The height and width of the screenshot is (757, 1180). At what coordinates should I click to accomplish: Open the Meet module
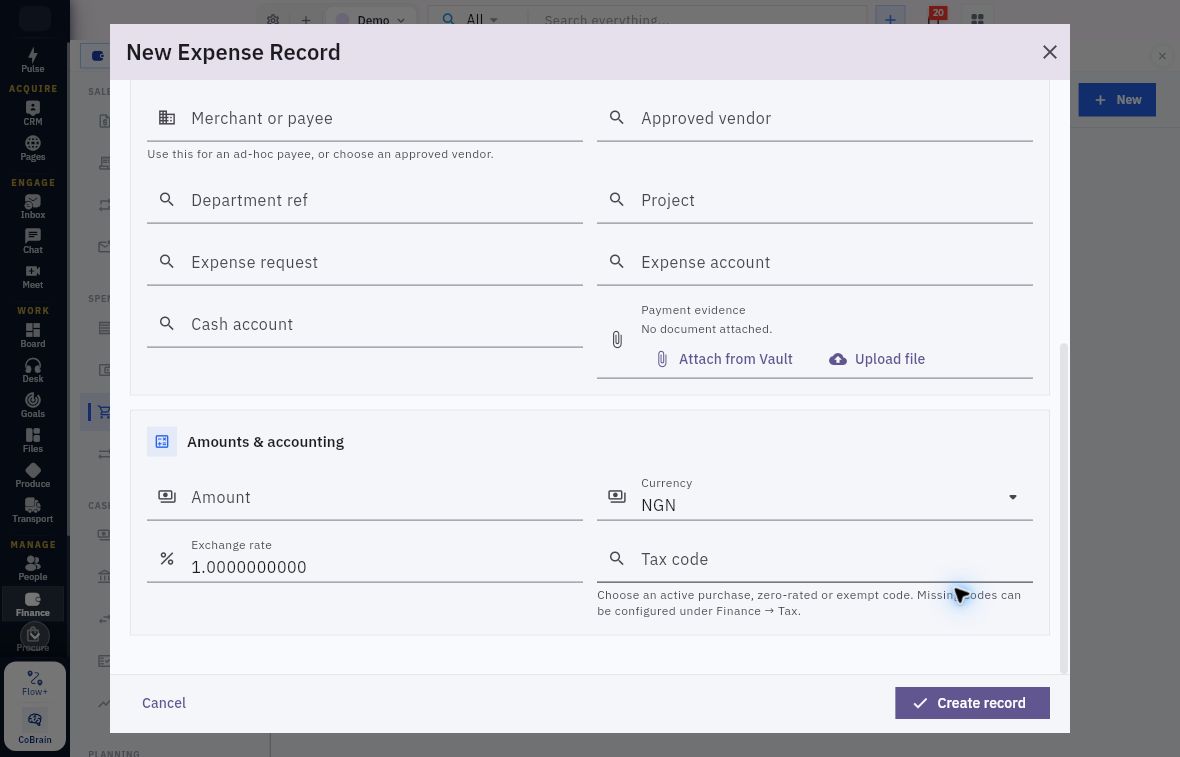coord(32,276)
